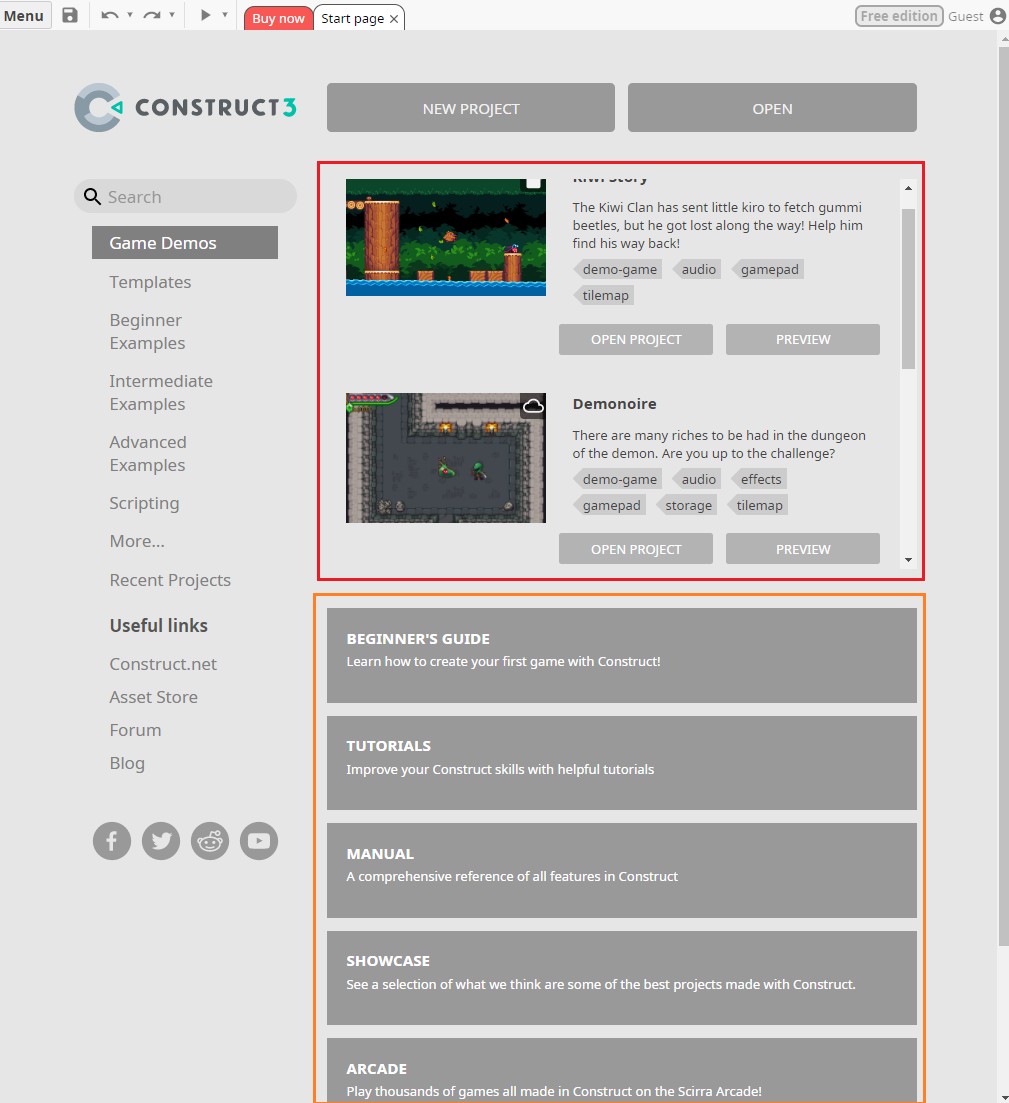Click demo list scroll down arrow
Image resolution: width=1009 pixels, height=1103 pixels.
[908, 560]
